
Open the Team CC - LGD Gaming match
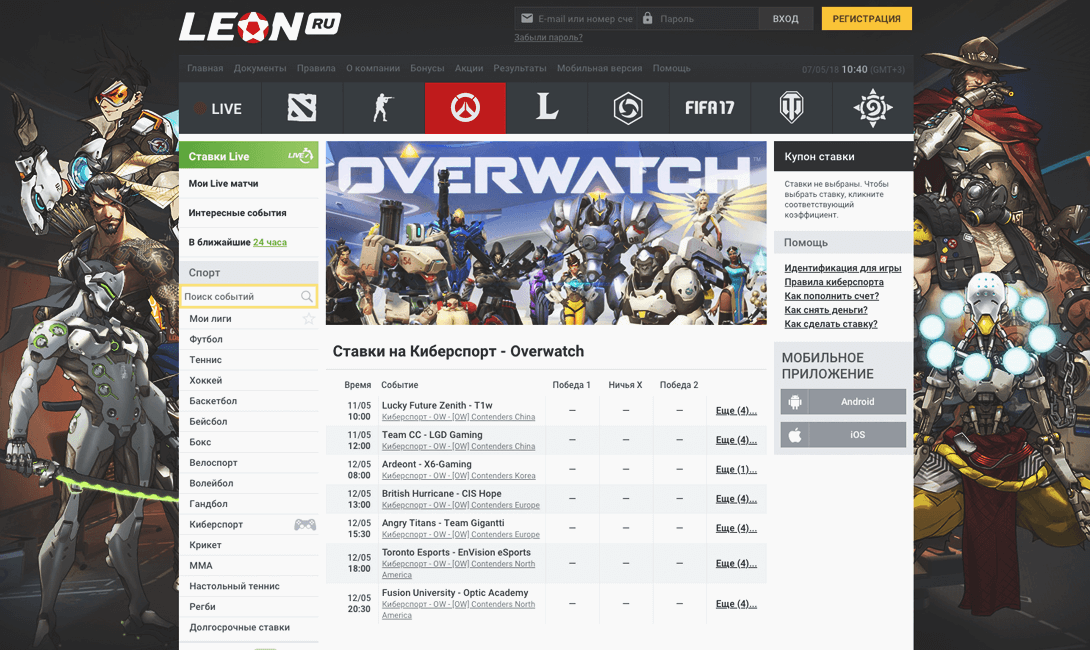(432, 434)
